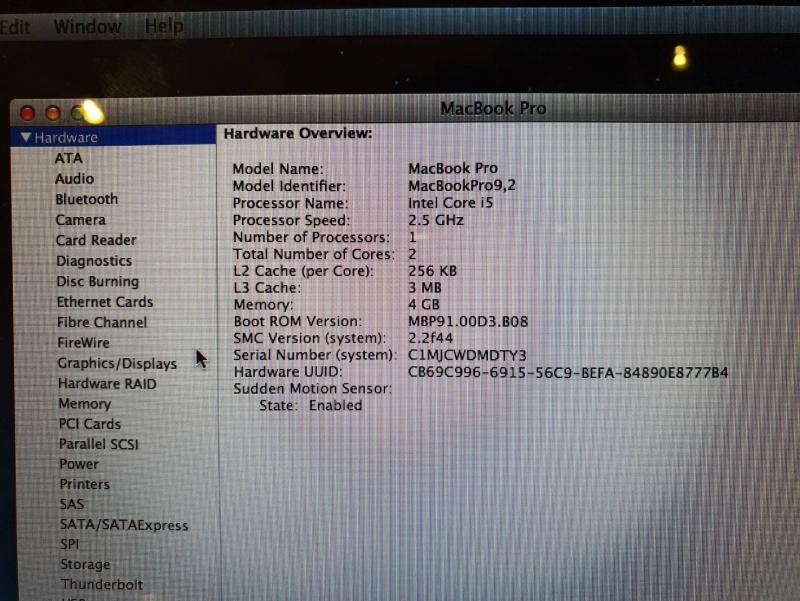Click the Sudden Motion Sensor label

coord(313,389)
